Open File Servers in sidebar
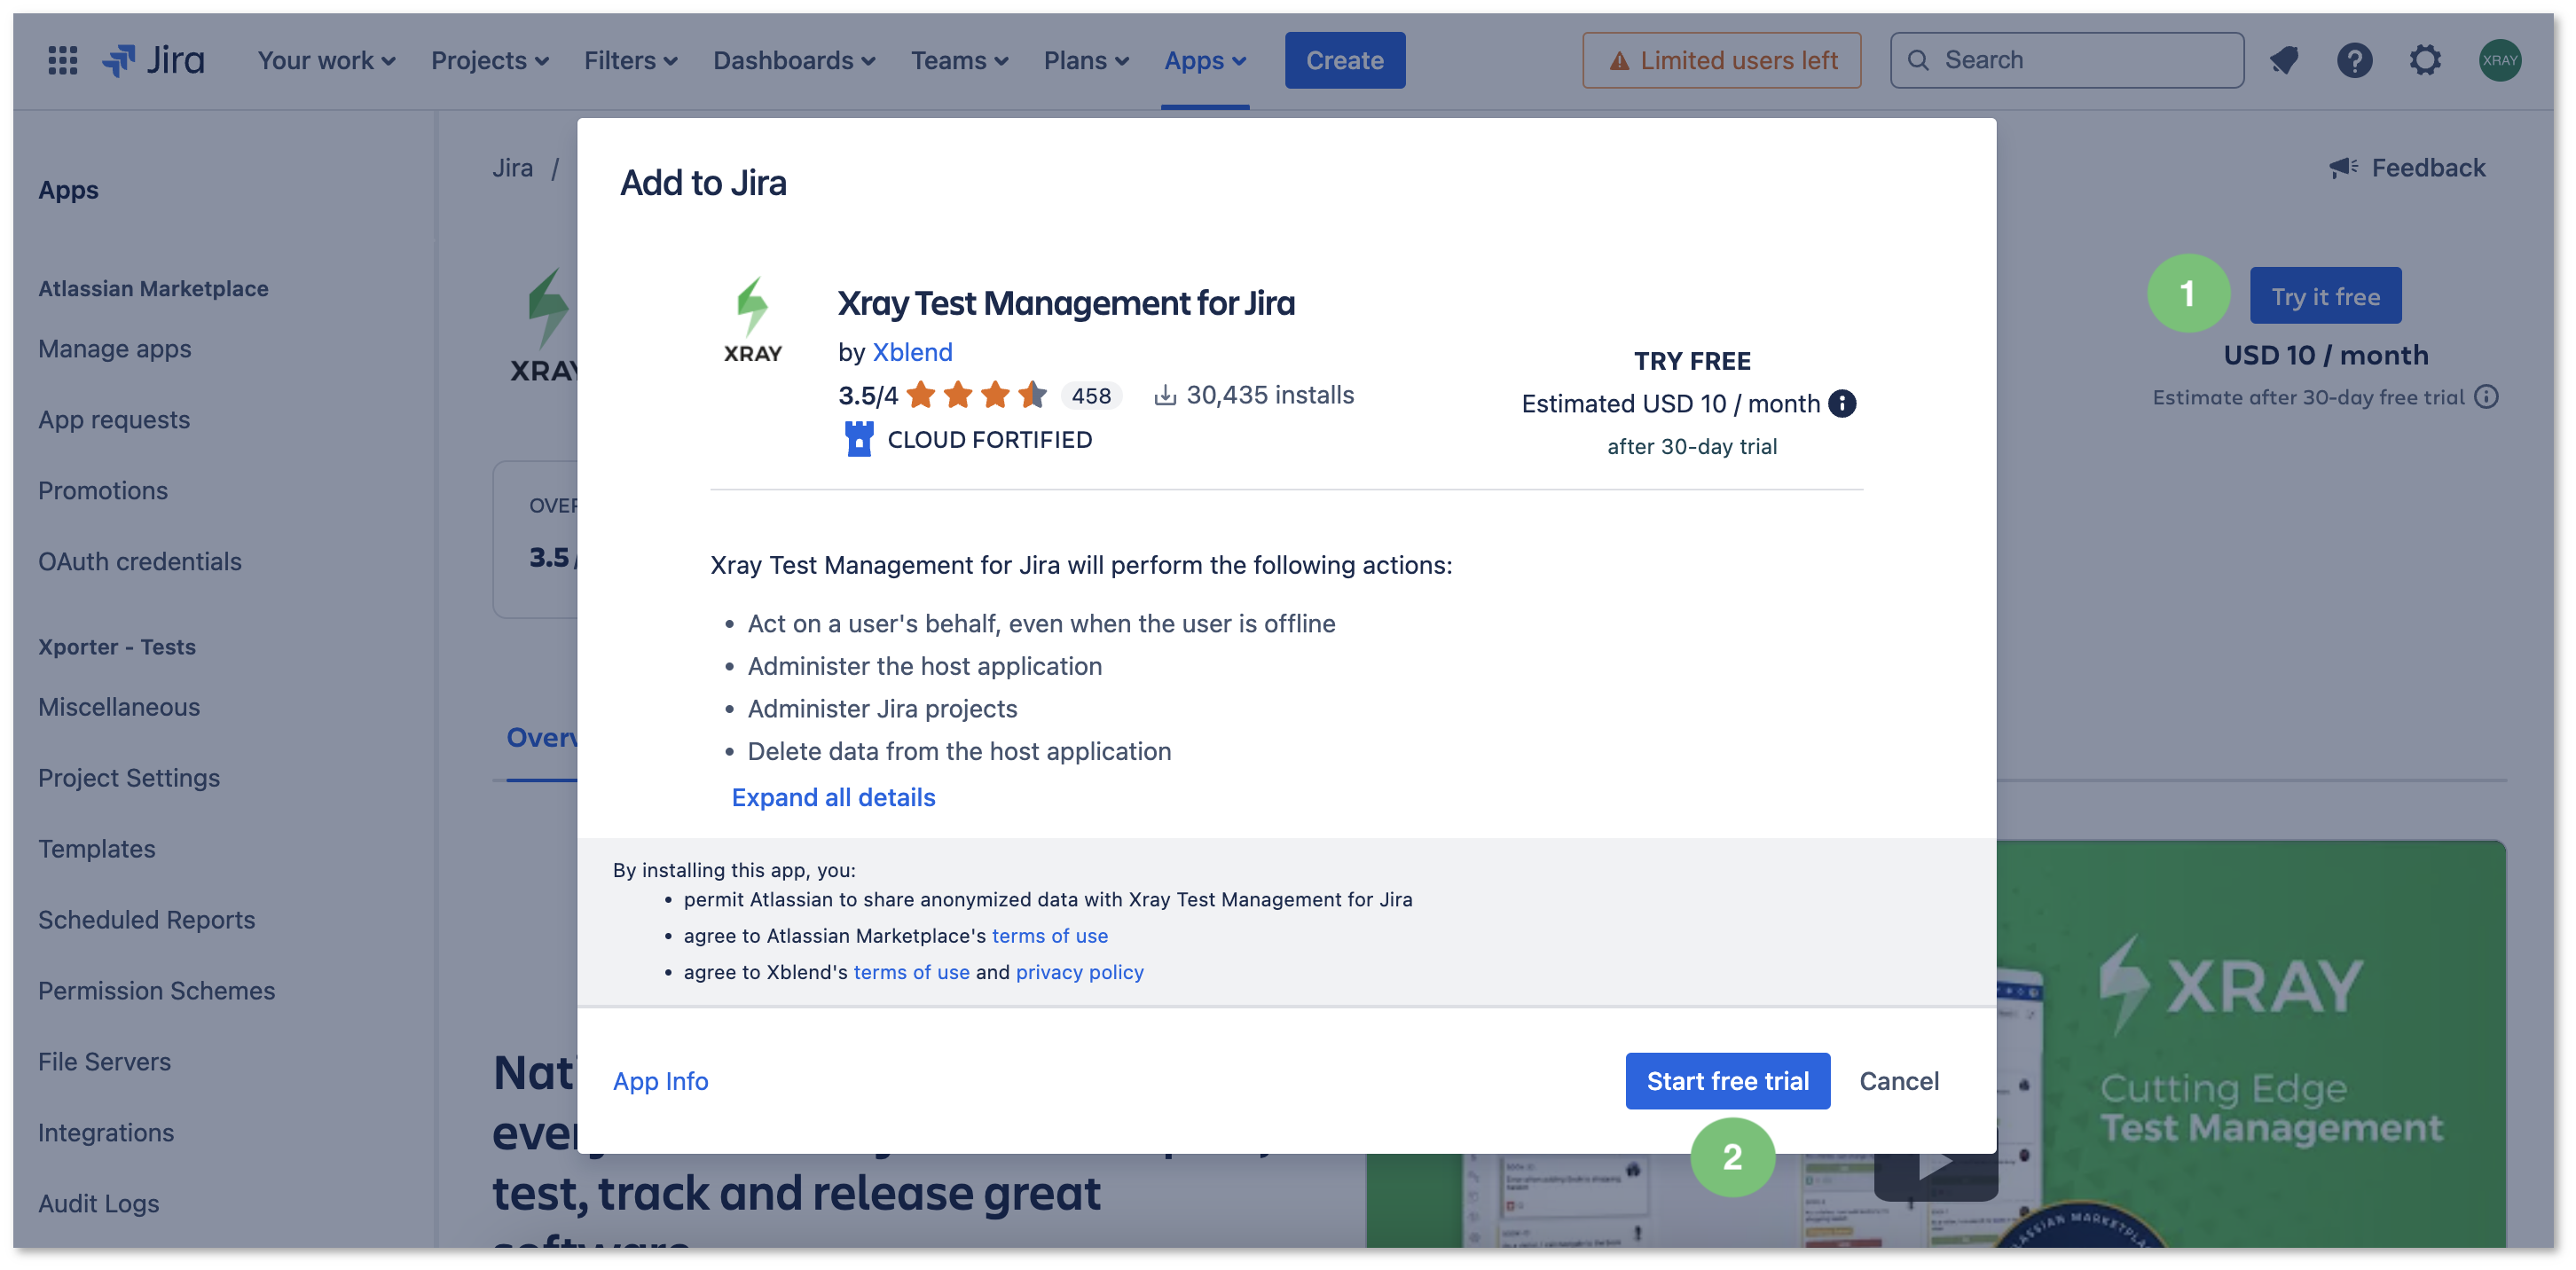The height and width of the screenshot is (1270, 2576). 104,1061
